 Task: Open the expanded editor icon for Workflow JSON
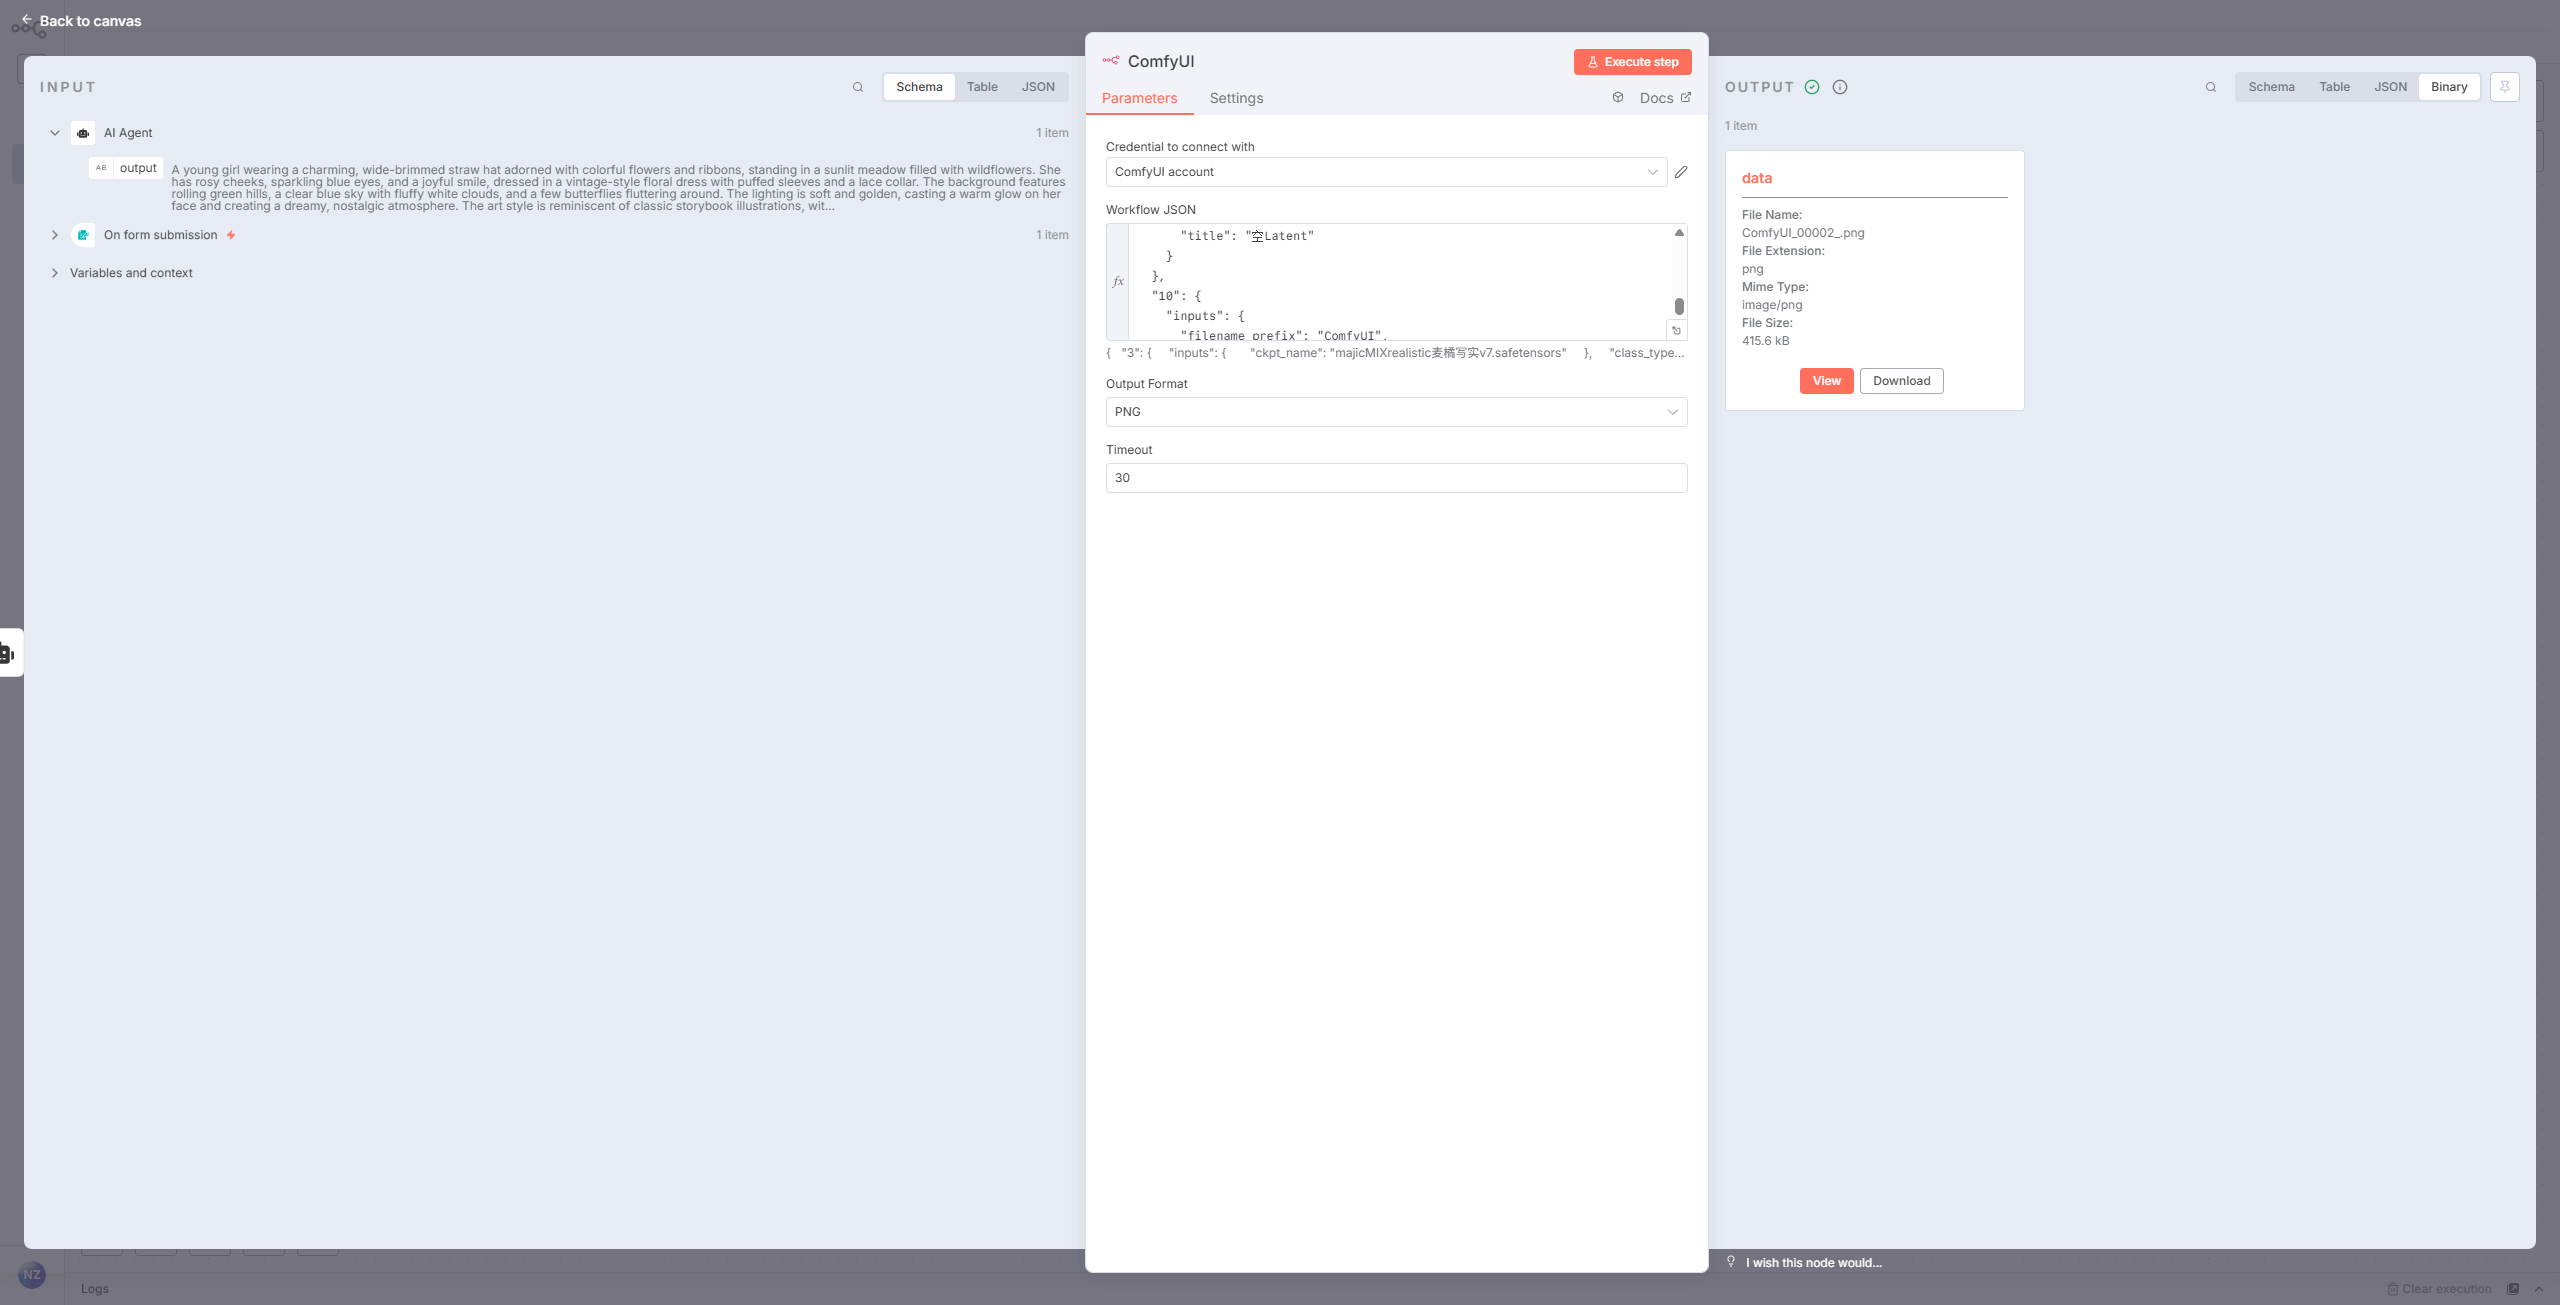point(1677,330)
